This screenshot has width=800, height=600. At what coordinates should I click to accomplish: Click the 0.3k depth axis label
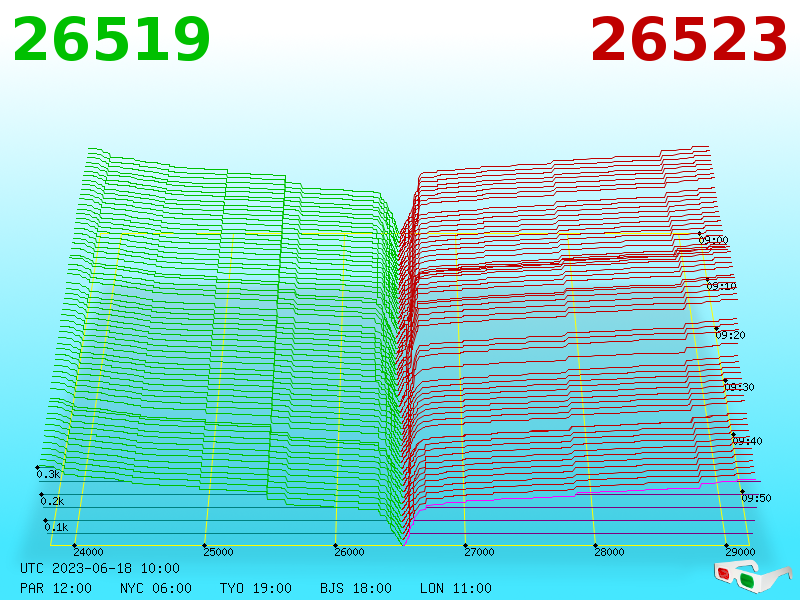[48, 474]
